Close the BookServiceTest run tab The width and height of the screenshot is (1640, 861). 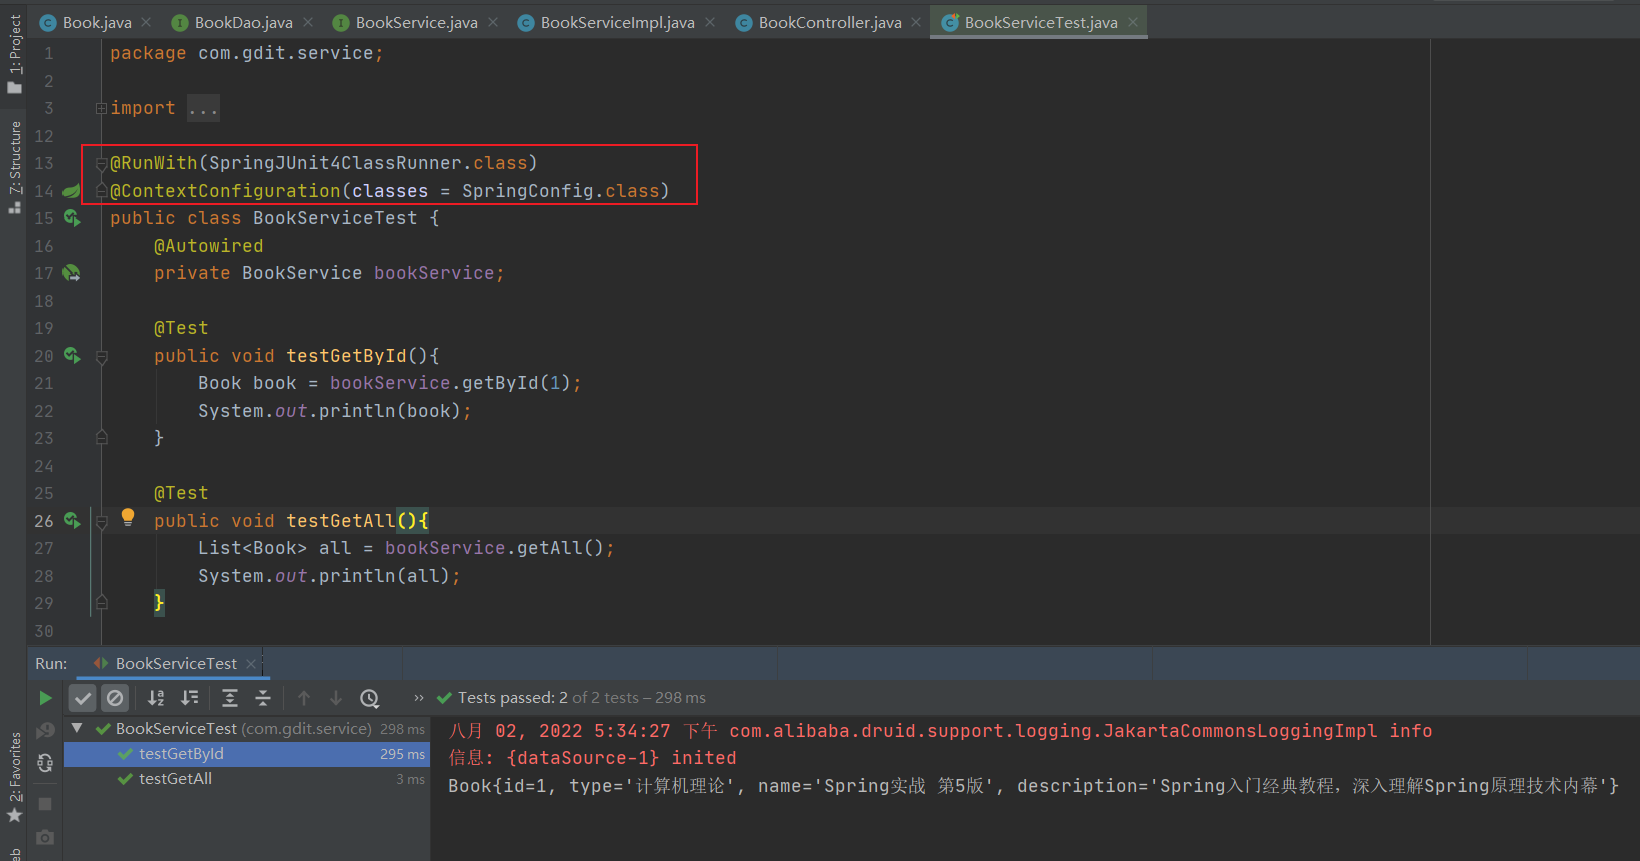pyautogui.click(x=251, y=664)
